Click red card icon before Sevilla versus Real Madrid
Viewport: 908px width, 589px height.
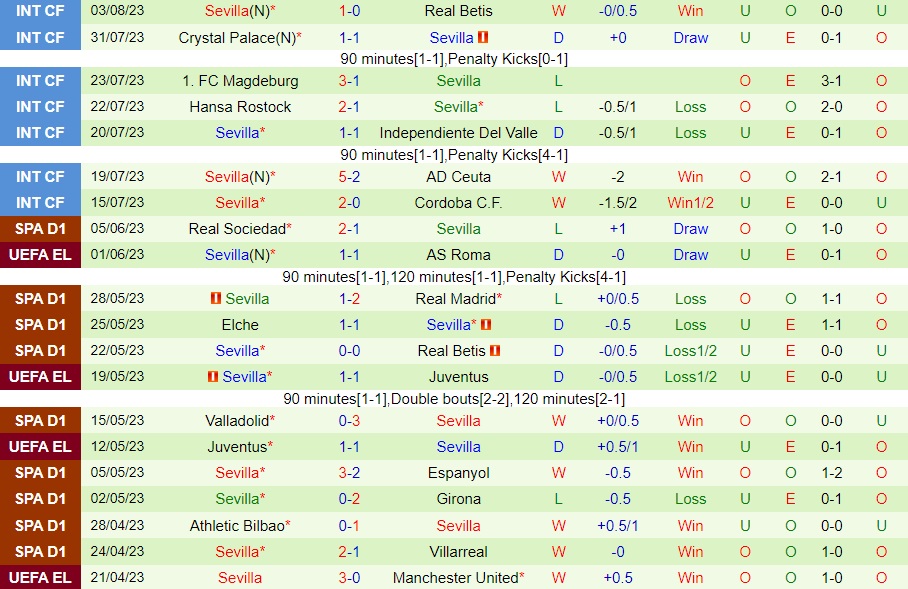[x=215, y=299]
